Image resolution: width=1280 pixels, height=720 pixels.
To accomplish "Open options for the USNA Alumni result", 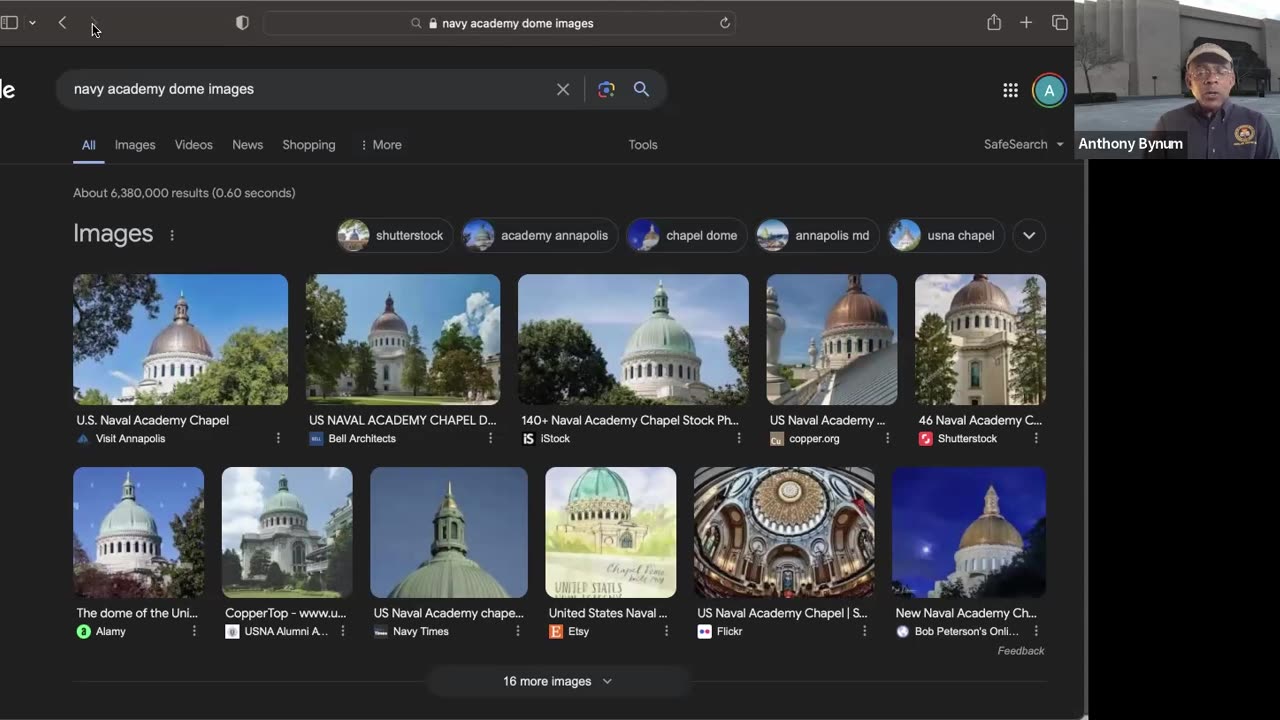I will tap(343, 631).
